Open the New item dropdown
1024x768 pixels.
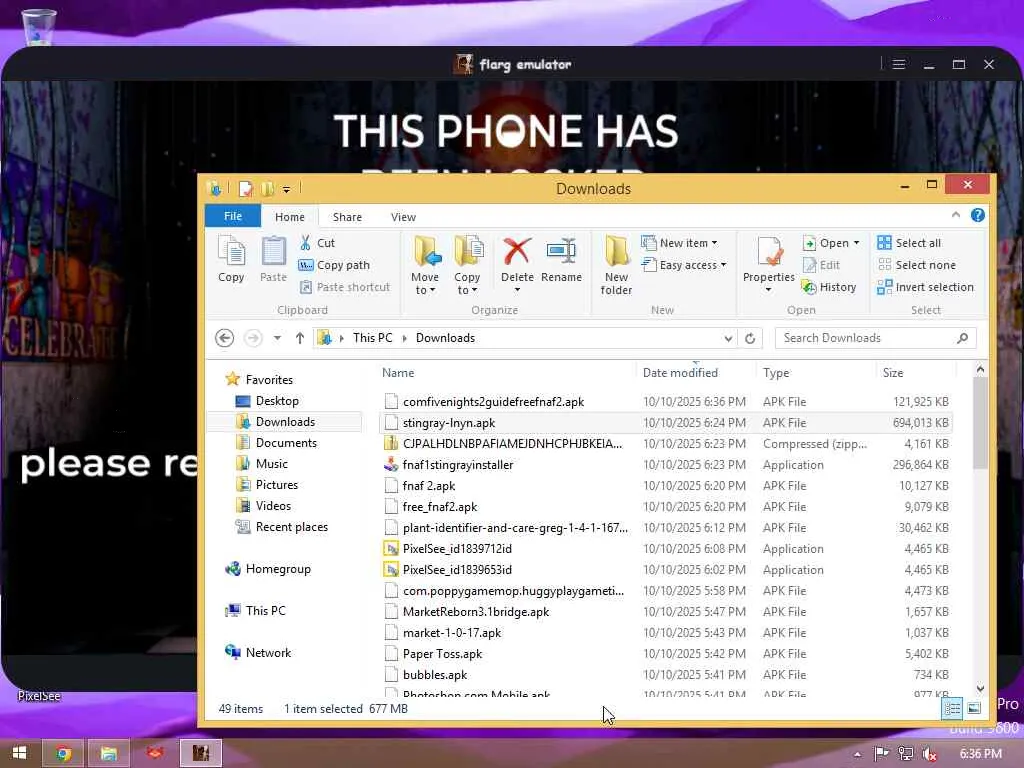[679, 243]
